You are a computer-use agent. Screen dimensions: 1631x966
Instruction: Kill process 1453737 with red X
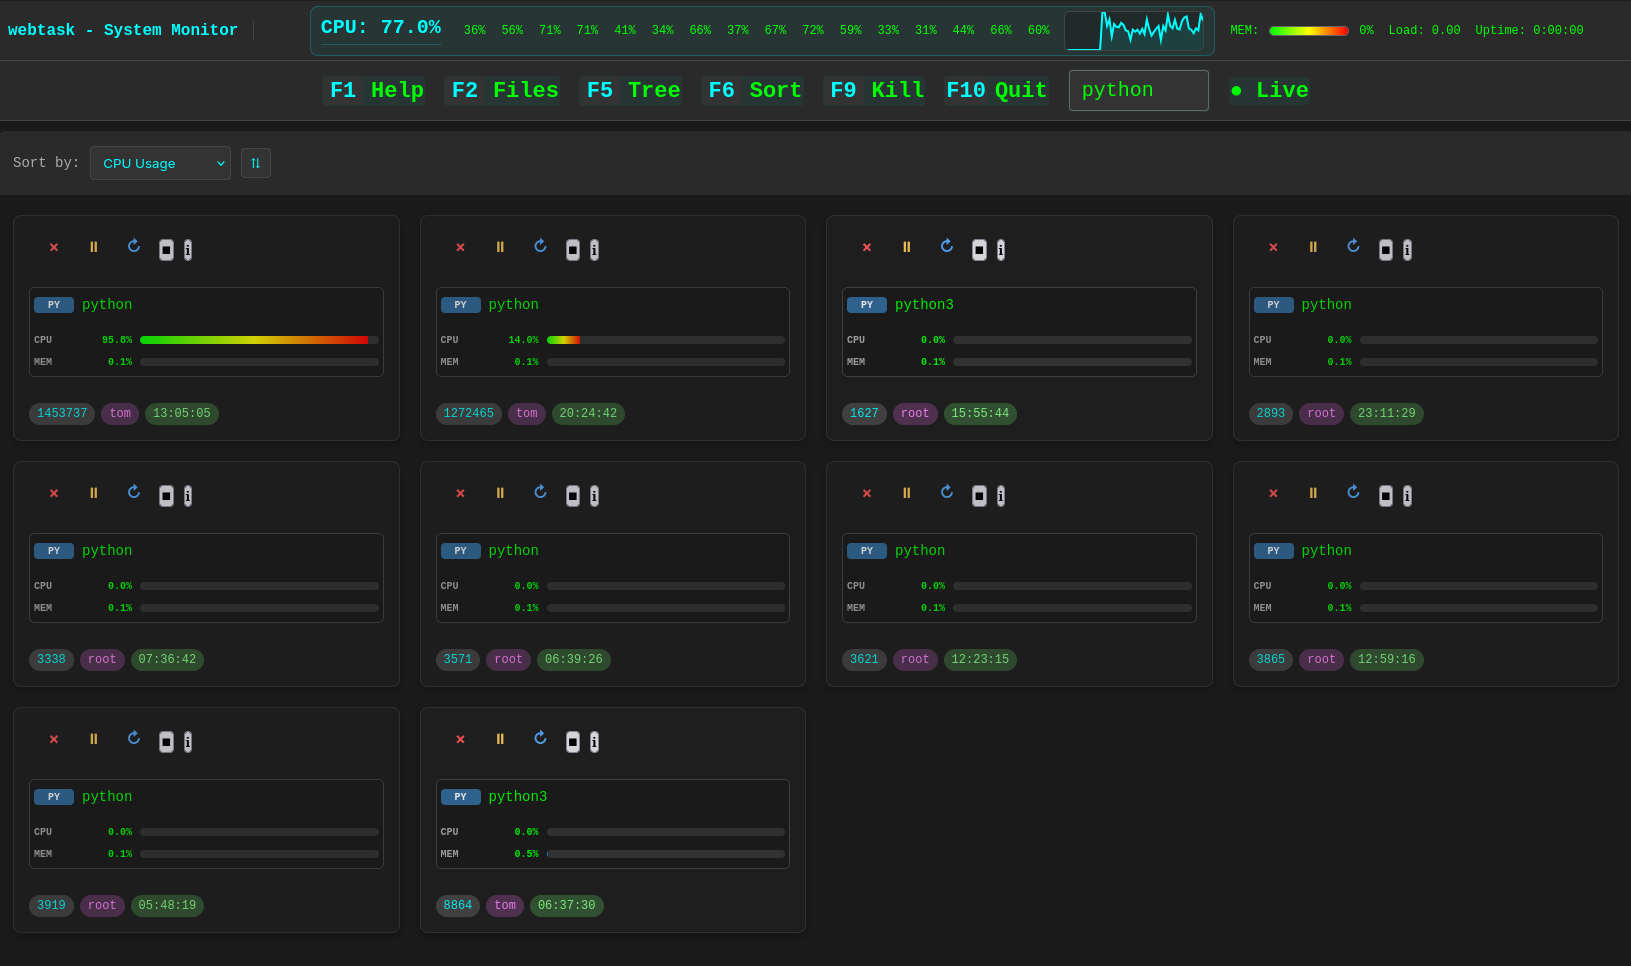pyautogui.click(x=54, y=248)
